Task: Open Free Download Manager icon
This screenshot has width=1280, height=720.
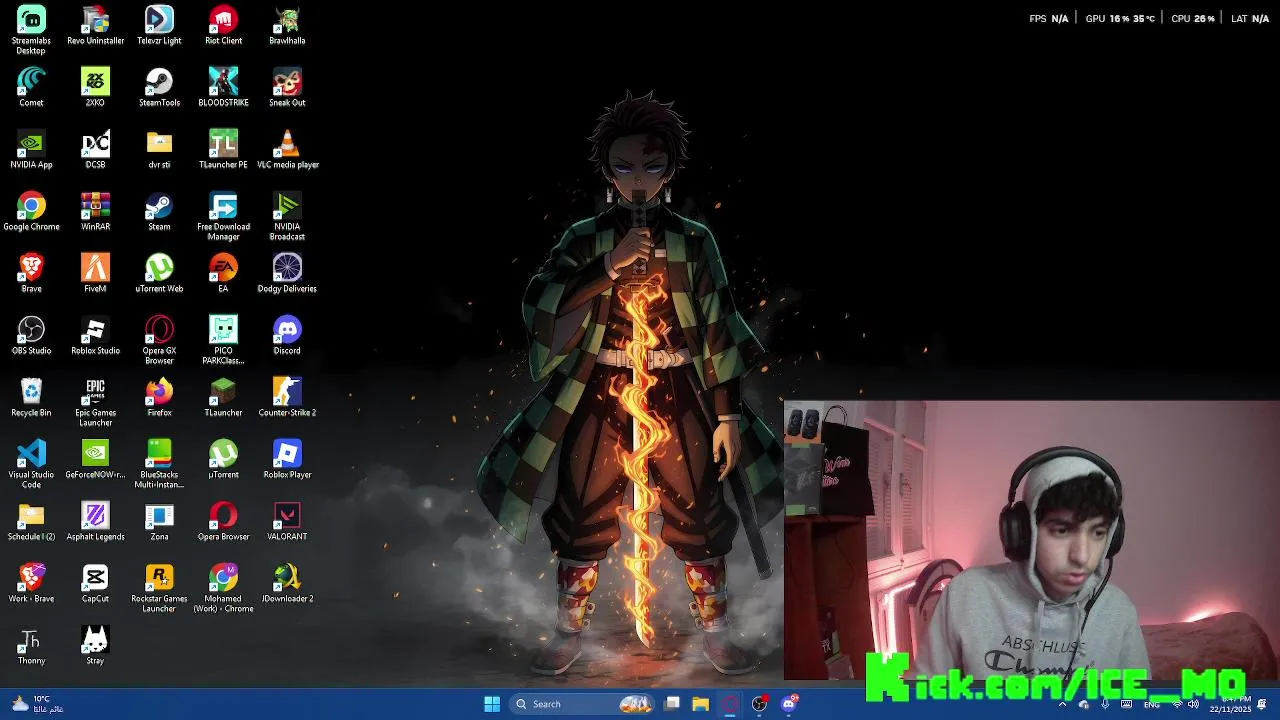Action: point(223,216)
